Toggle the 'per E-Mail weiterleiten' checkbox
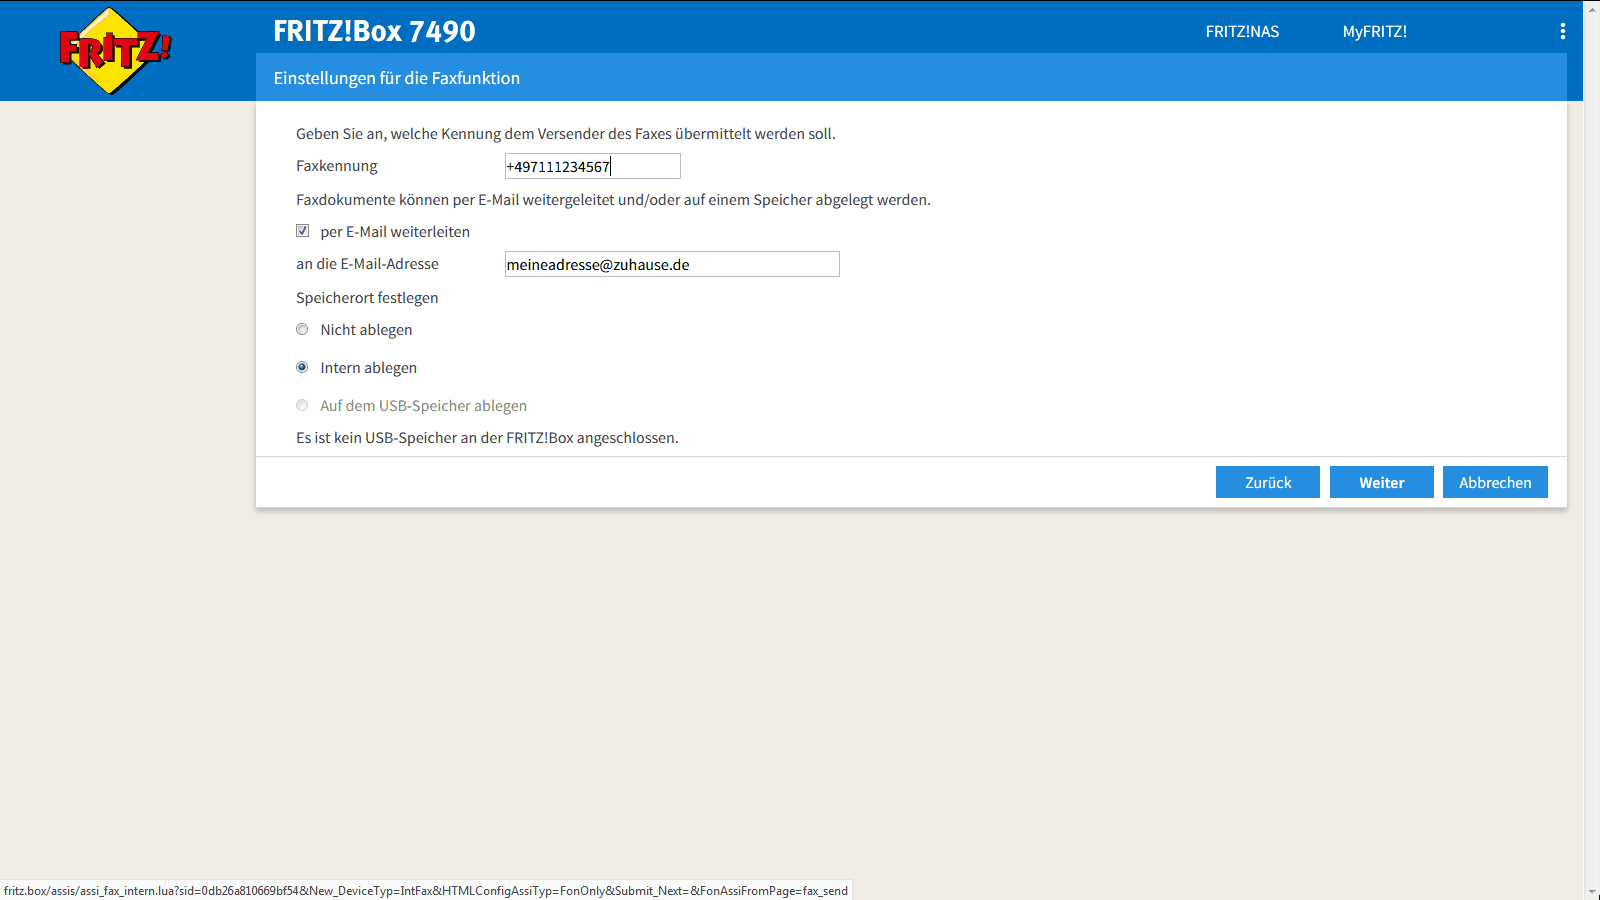Screen dimensions: 1600x900 302,231
